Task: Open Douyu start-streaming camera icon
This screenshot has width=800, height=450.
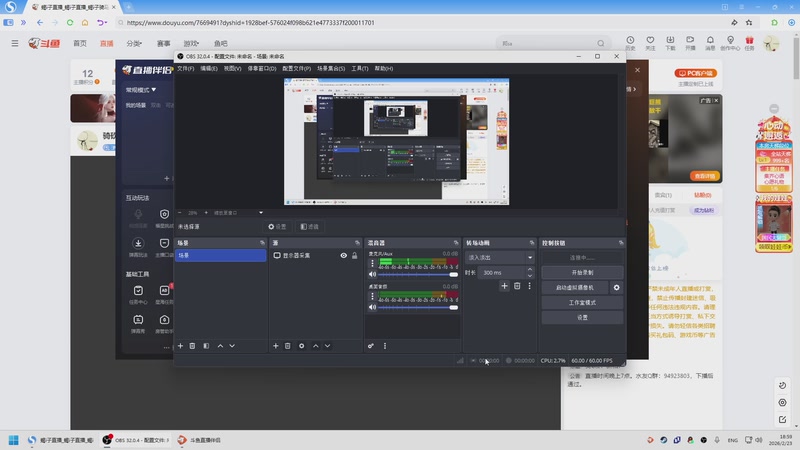Action: (690, 42)
